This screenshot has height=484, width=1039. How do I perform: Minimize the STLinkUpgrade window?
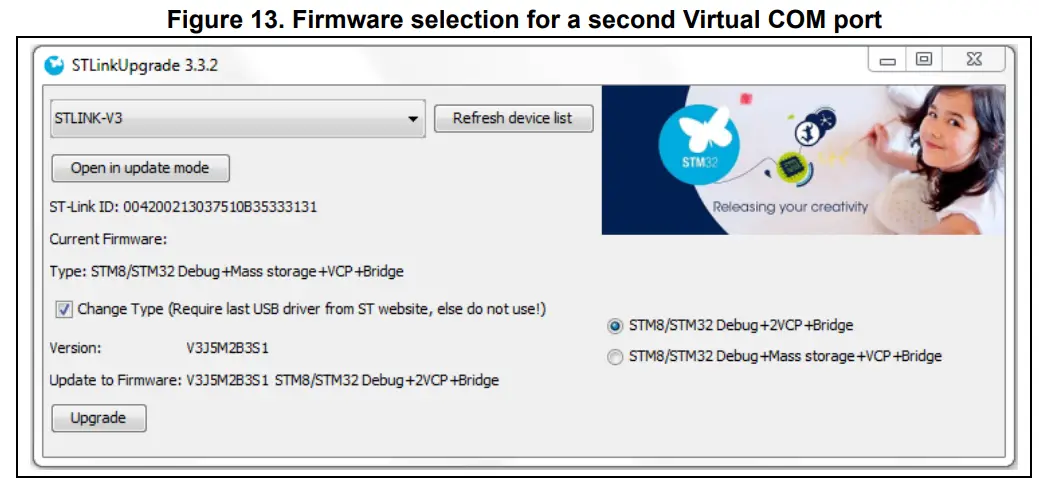point(888,60)
